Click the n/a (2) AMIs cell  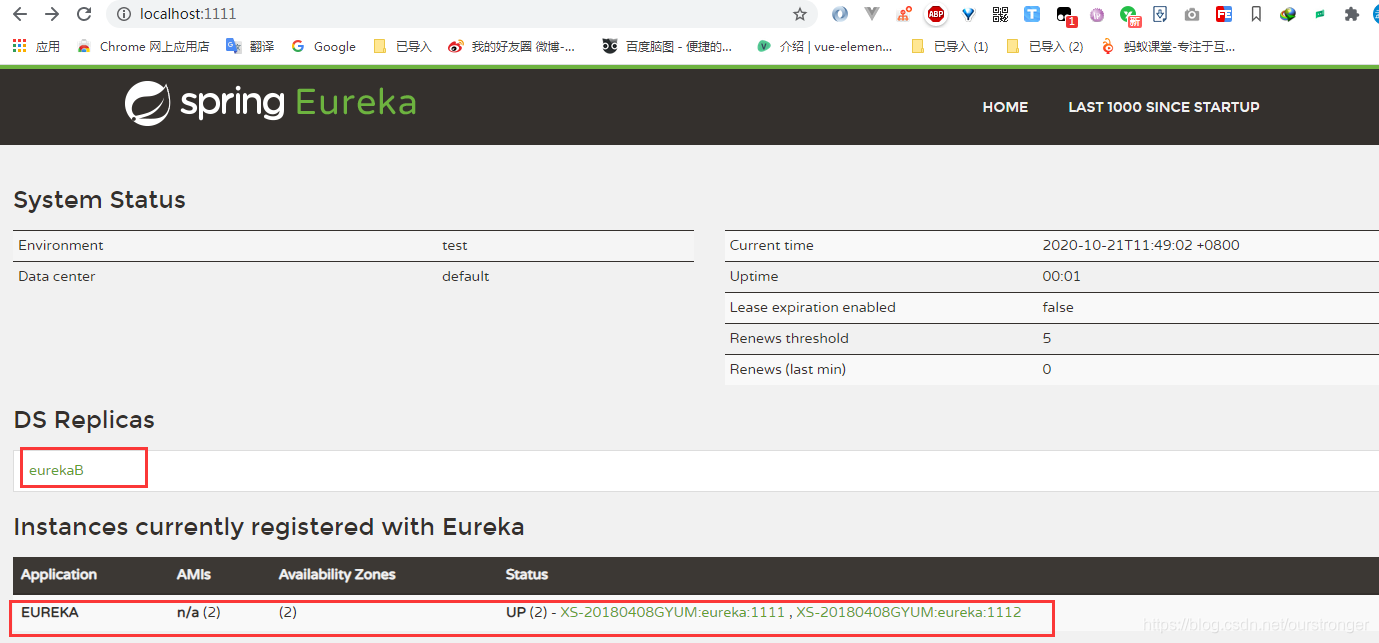[x=198, y=612]
